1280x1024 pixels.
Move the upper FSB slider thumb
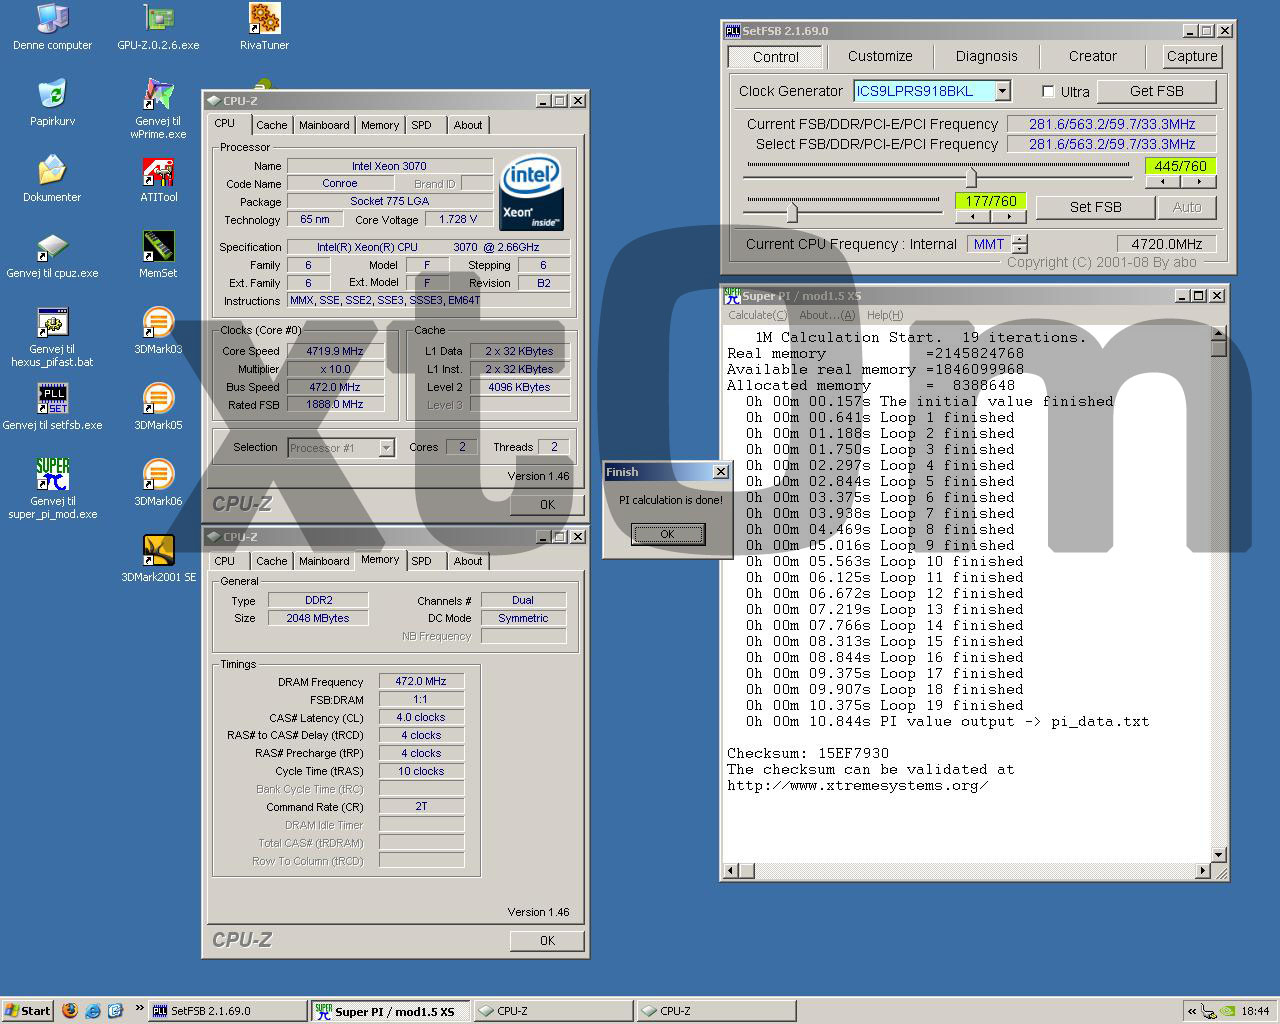tap(970, 176)
